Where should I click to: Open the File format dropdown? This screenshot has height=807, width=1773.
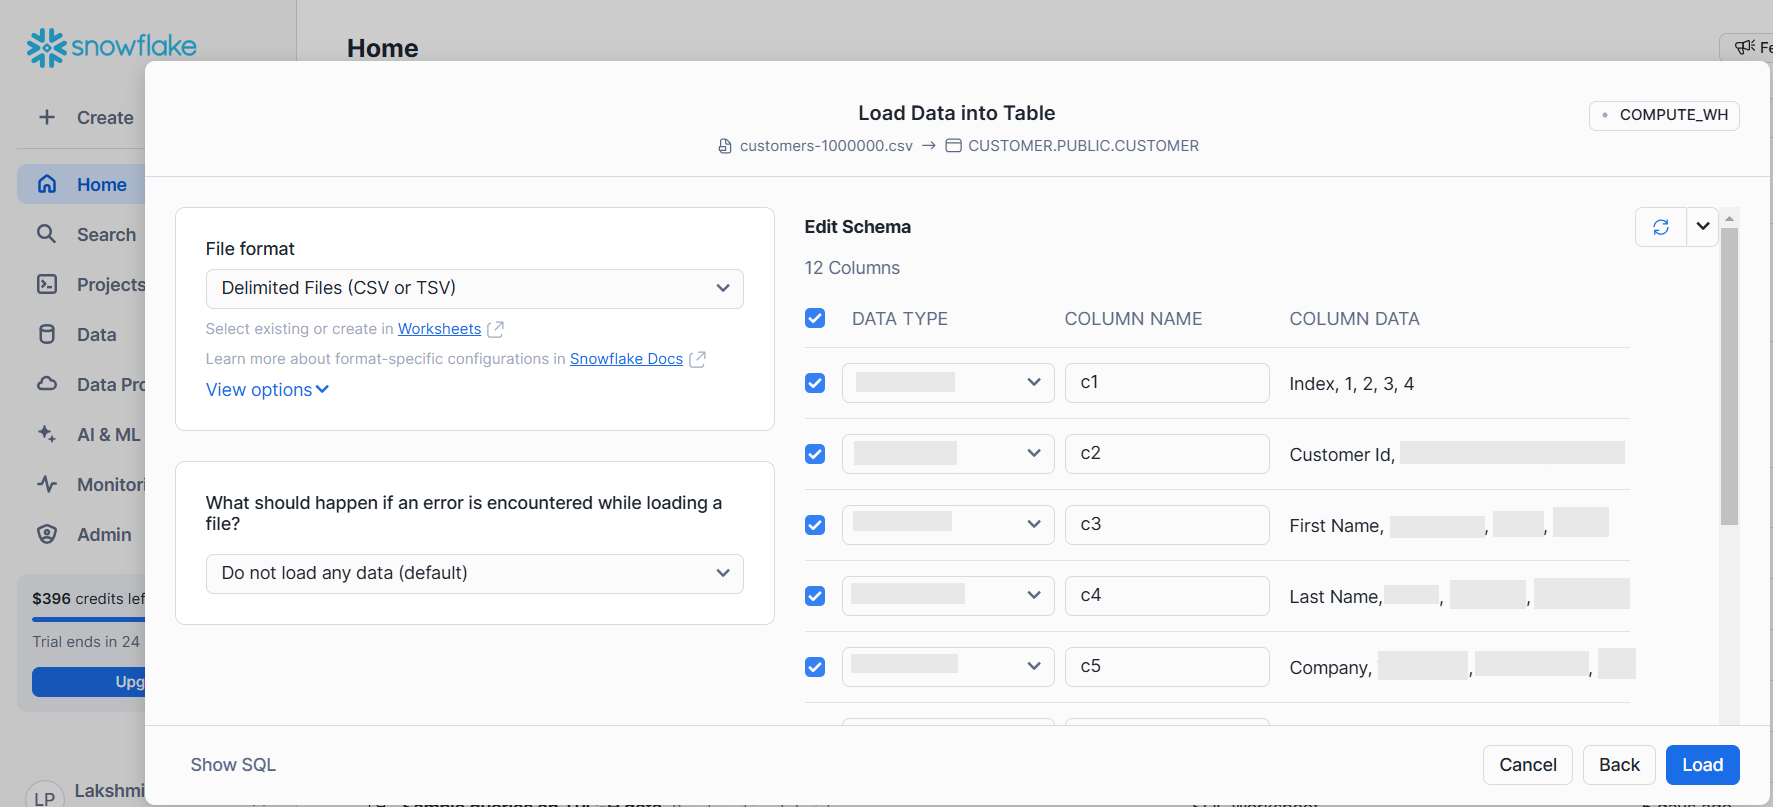coord(474,288)
